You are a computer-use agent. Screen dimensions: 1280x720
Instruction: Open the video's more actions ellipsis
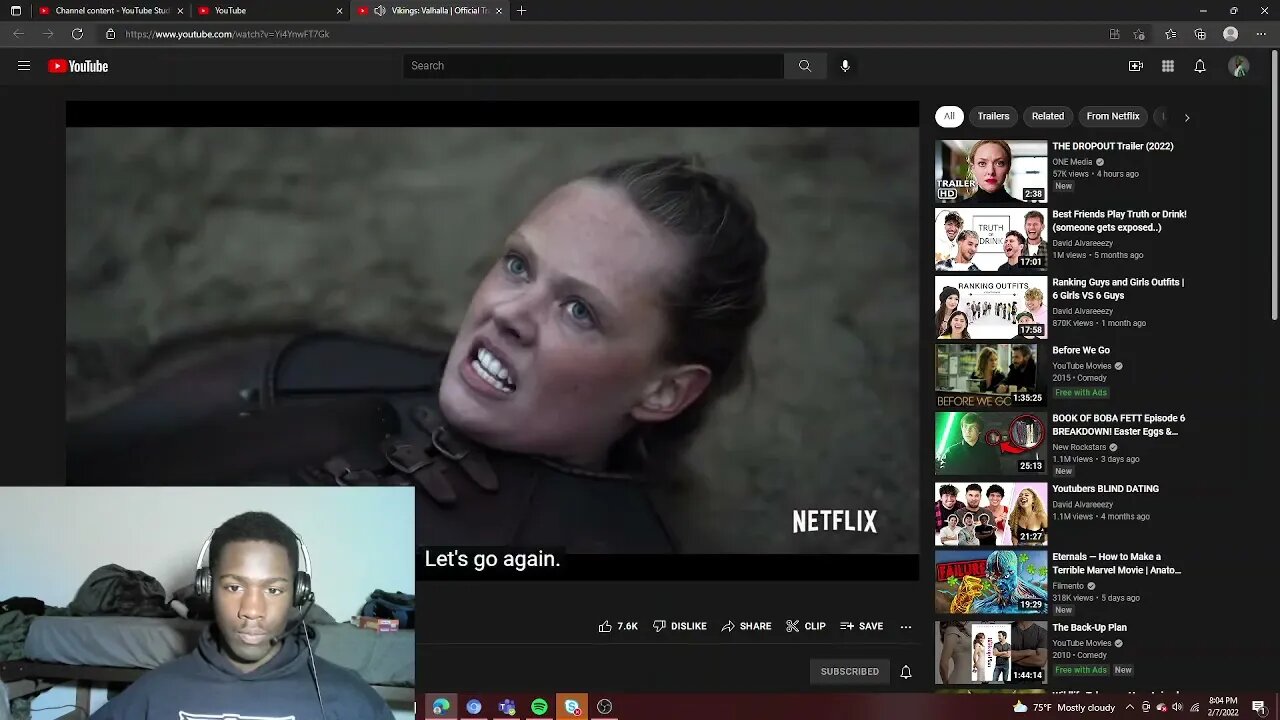point(906,627)
